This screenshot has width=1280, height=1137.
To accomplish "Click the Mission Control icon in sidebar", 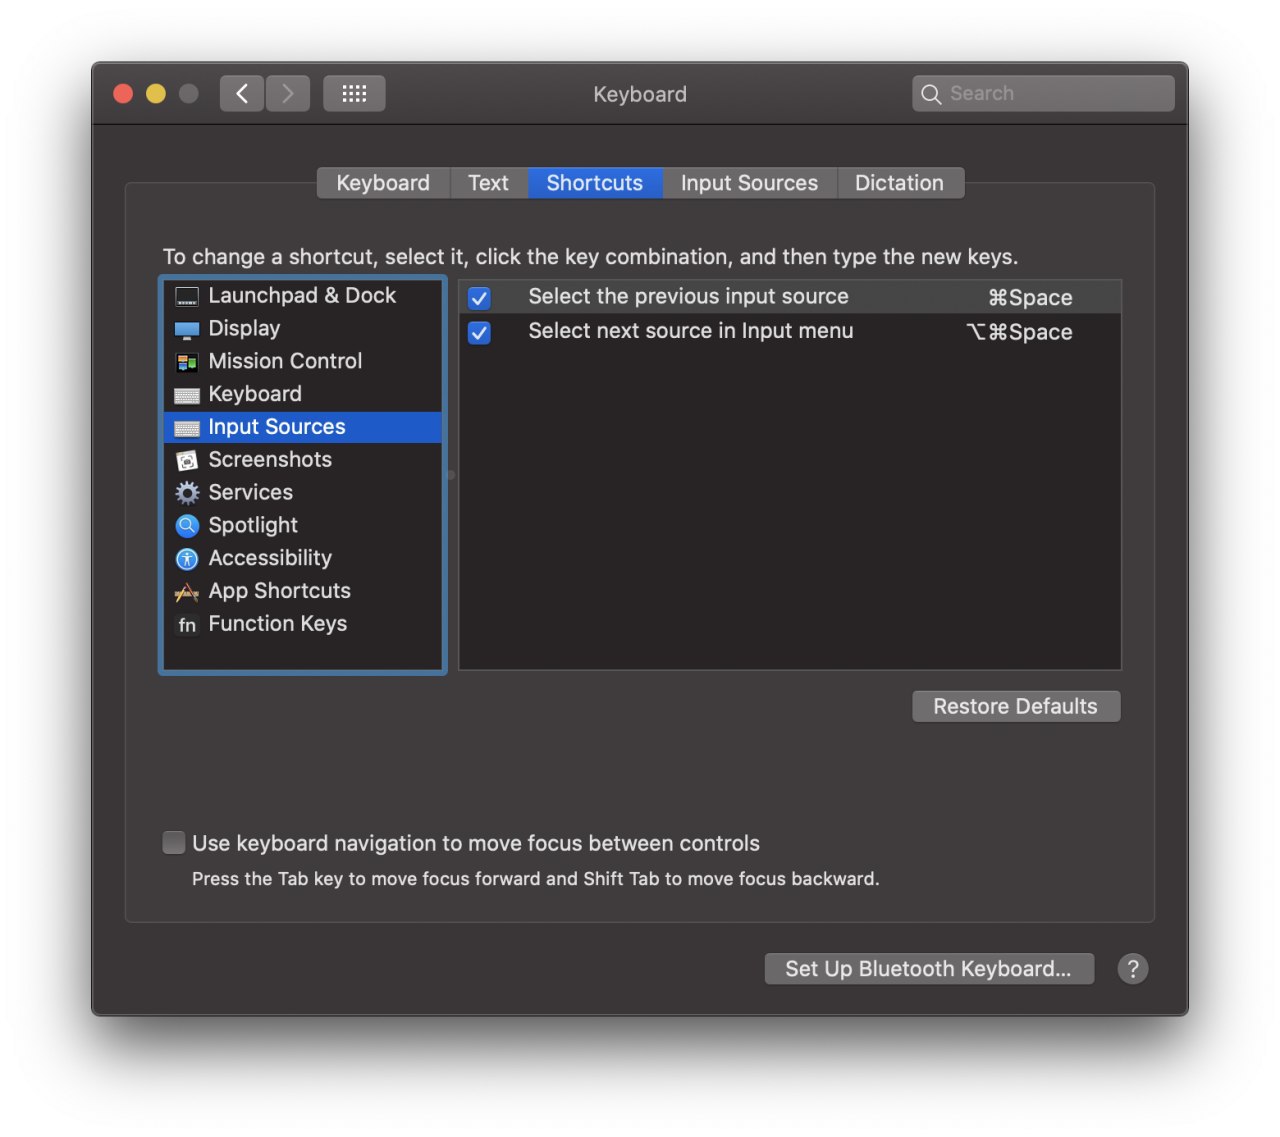I will pyautogui.click(x=187, y=362).
